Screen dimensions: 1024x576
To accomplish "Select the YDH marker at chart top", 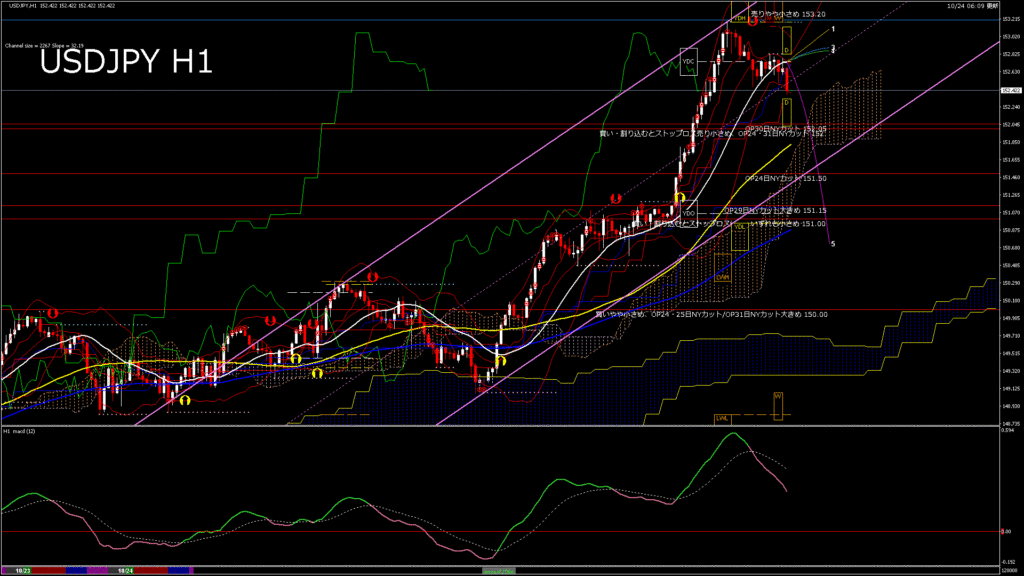I will (741, 18).
